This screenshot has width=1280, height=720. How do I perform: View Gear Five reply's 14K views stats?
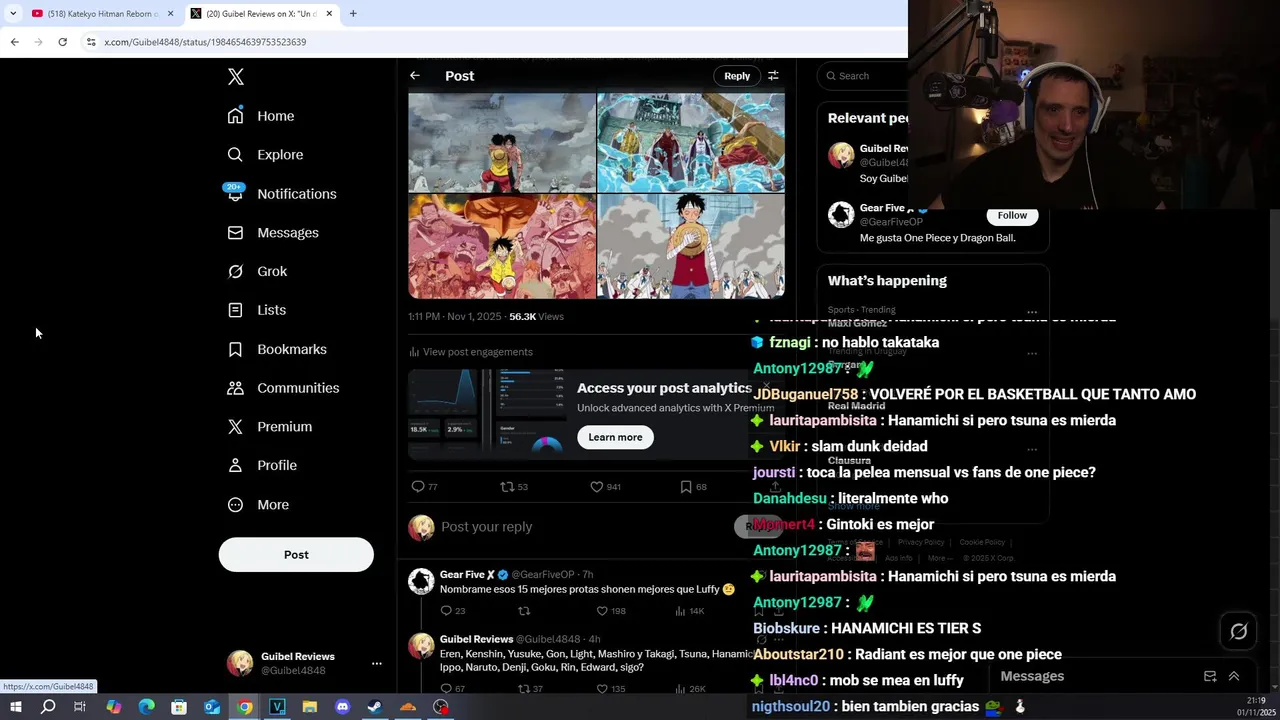[x=690, y=611]
